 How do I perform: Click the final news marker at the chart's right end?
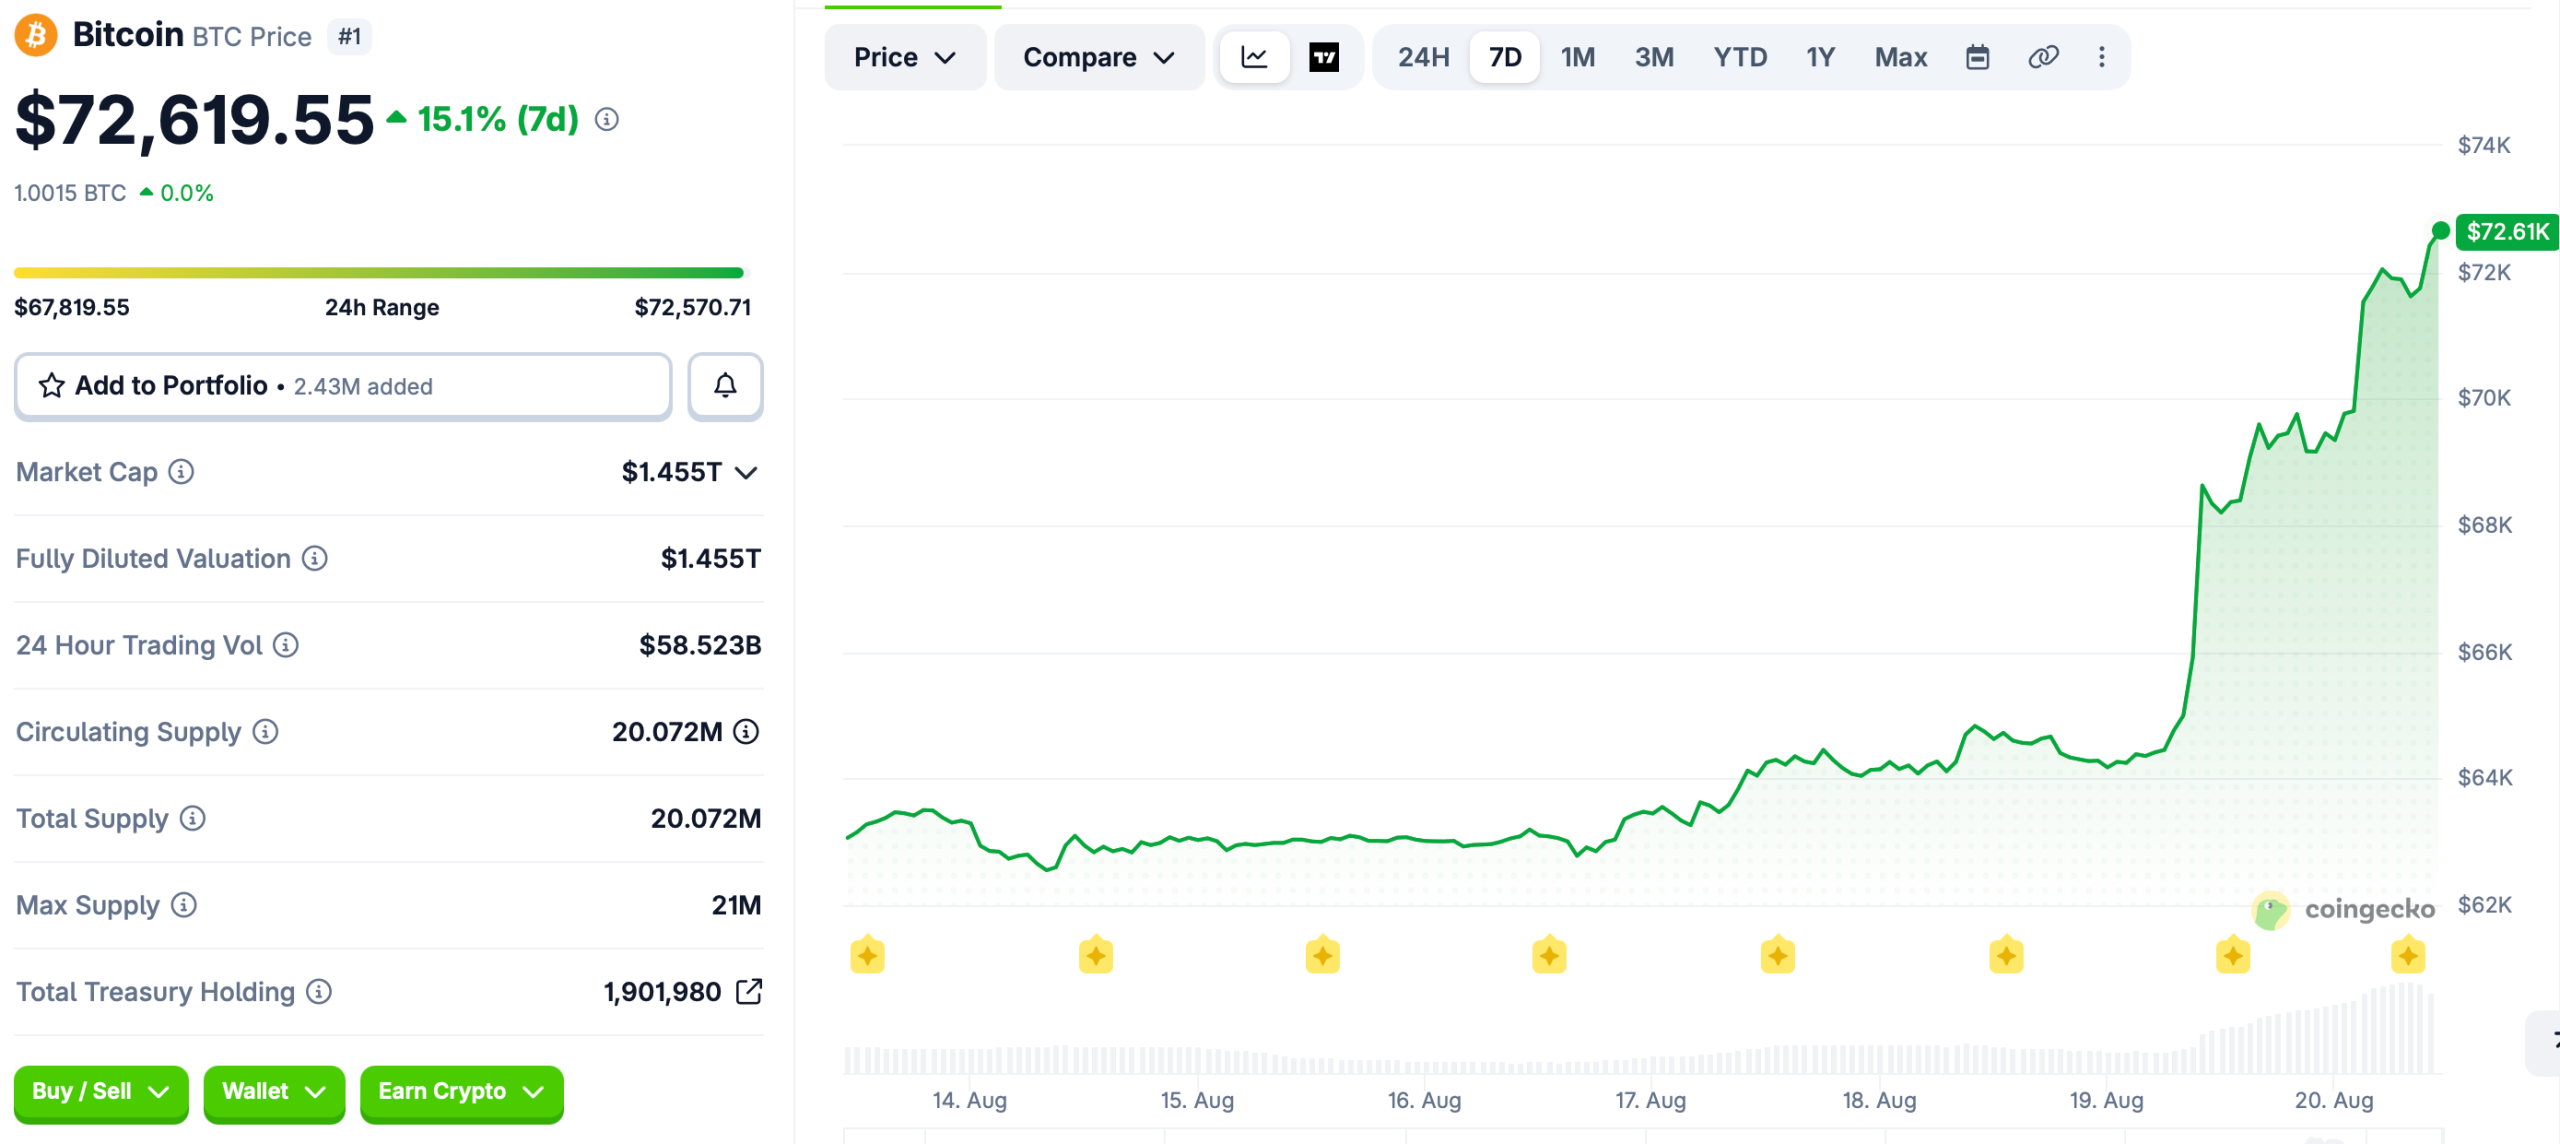pyautogui.click(x=2408, y=956)
